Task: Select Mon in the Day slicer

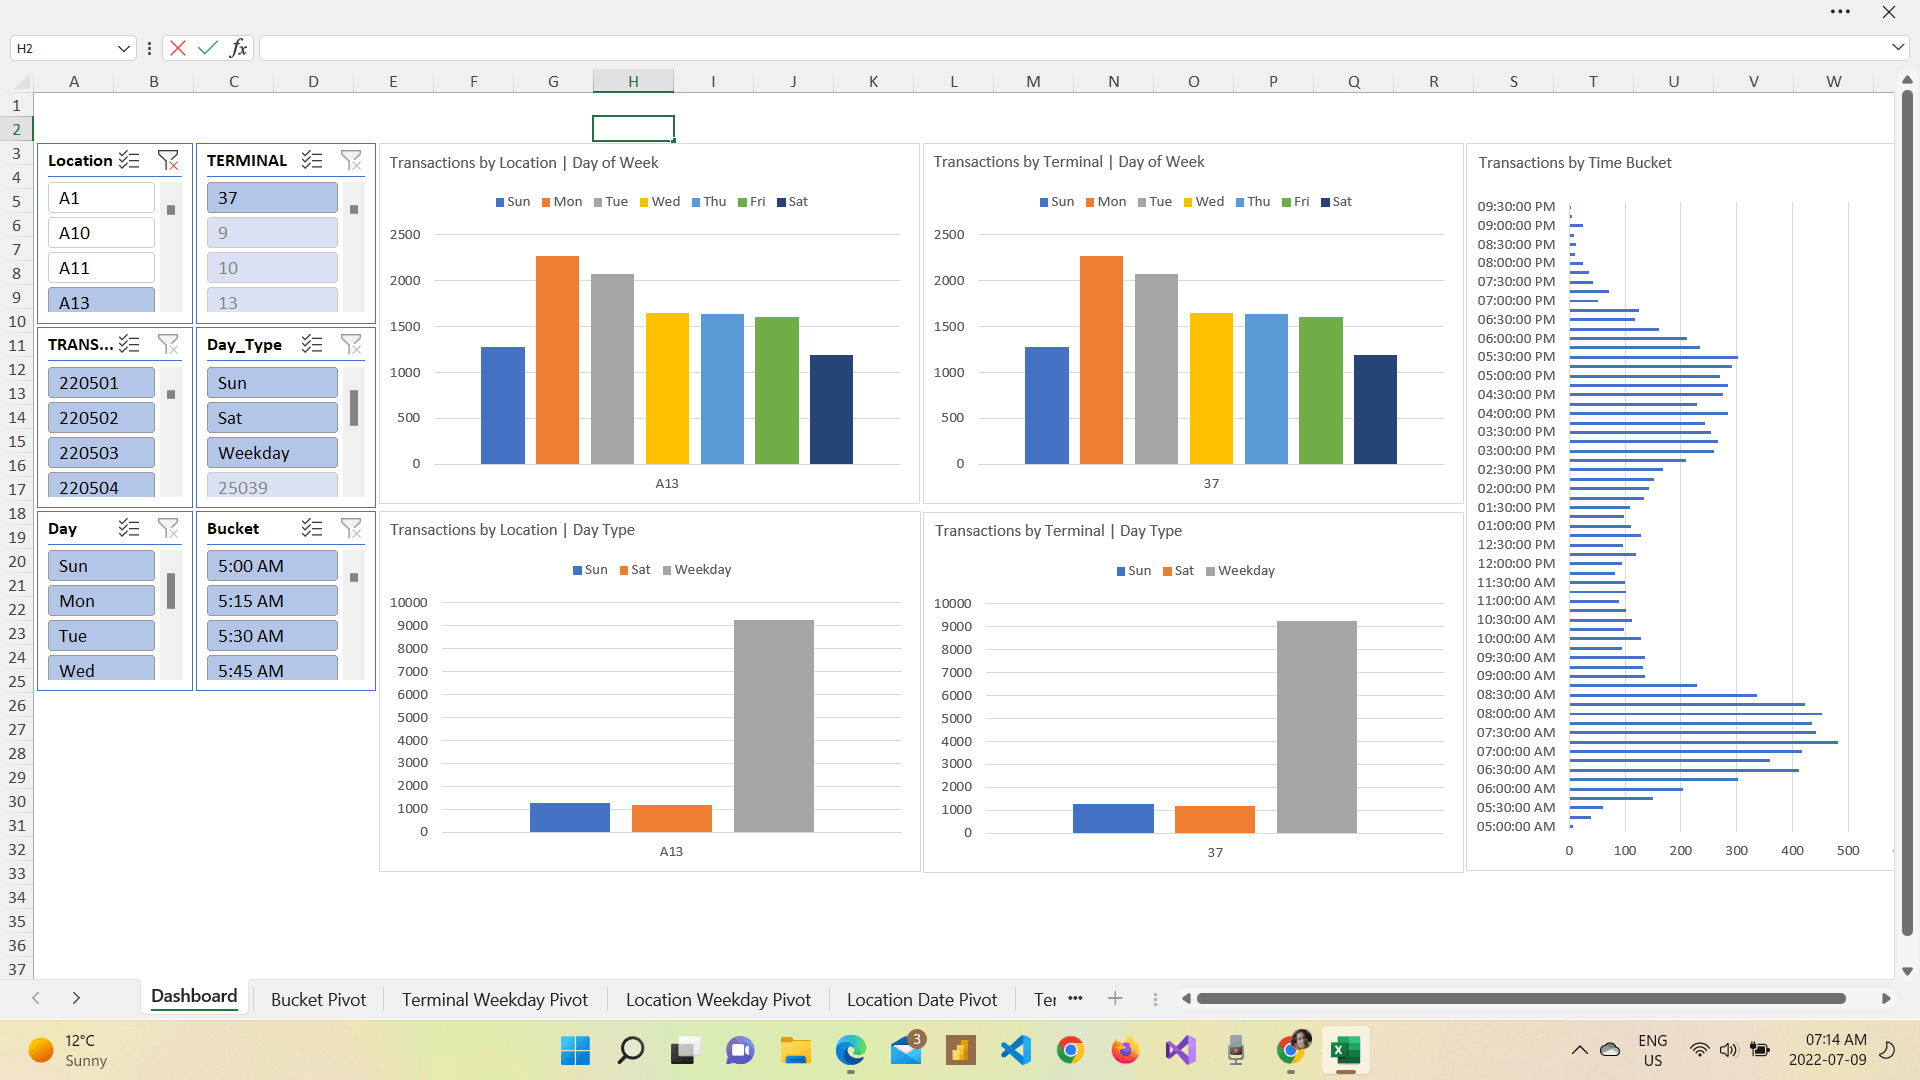Action: 101,601
